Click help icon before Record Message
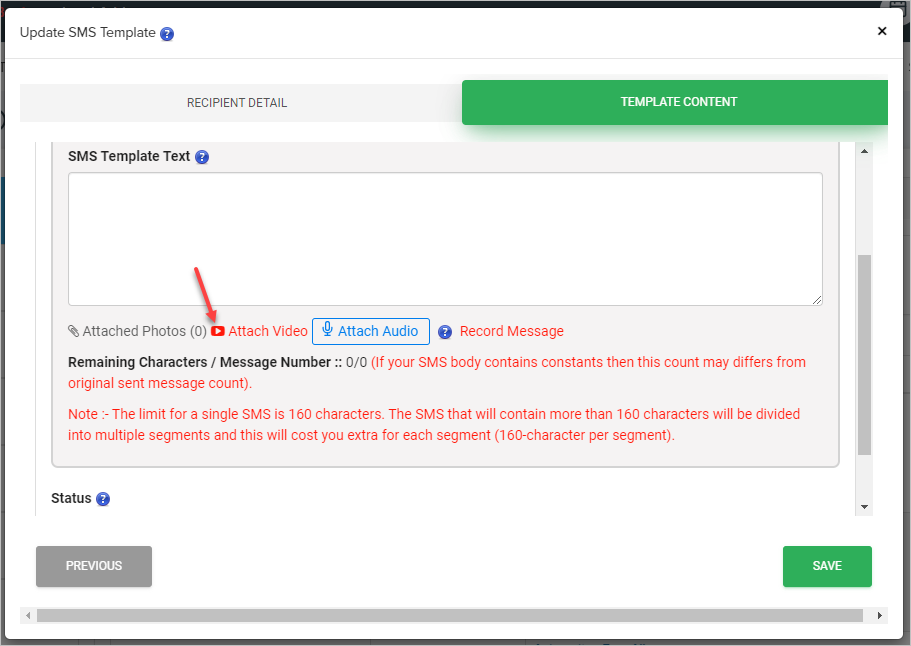Screen dimensions: 911x646 tap(445, 332)
